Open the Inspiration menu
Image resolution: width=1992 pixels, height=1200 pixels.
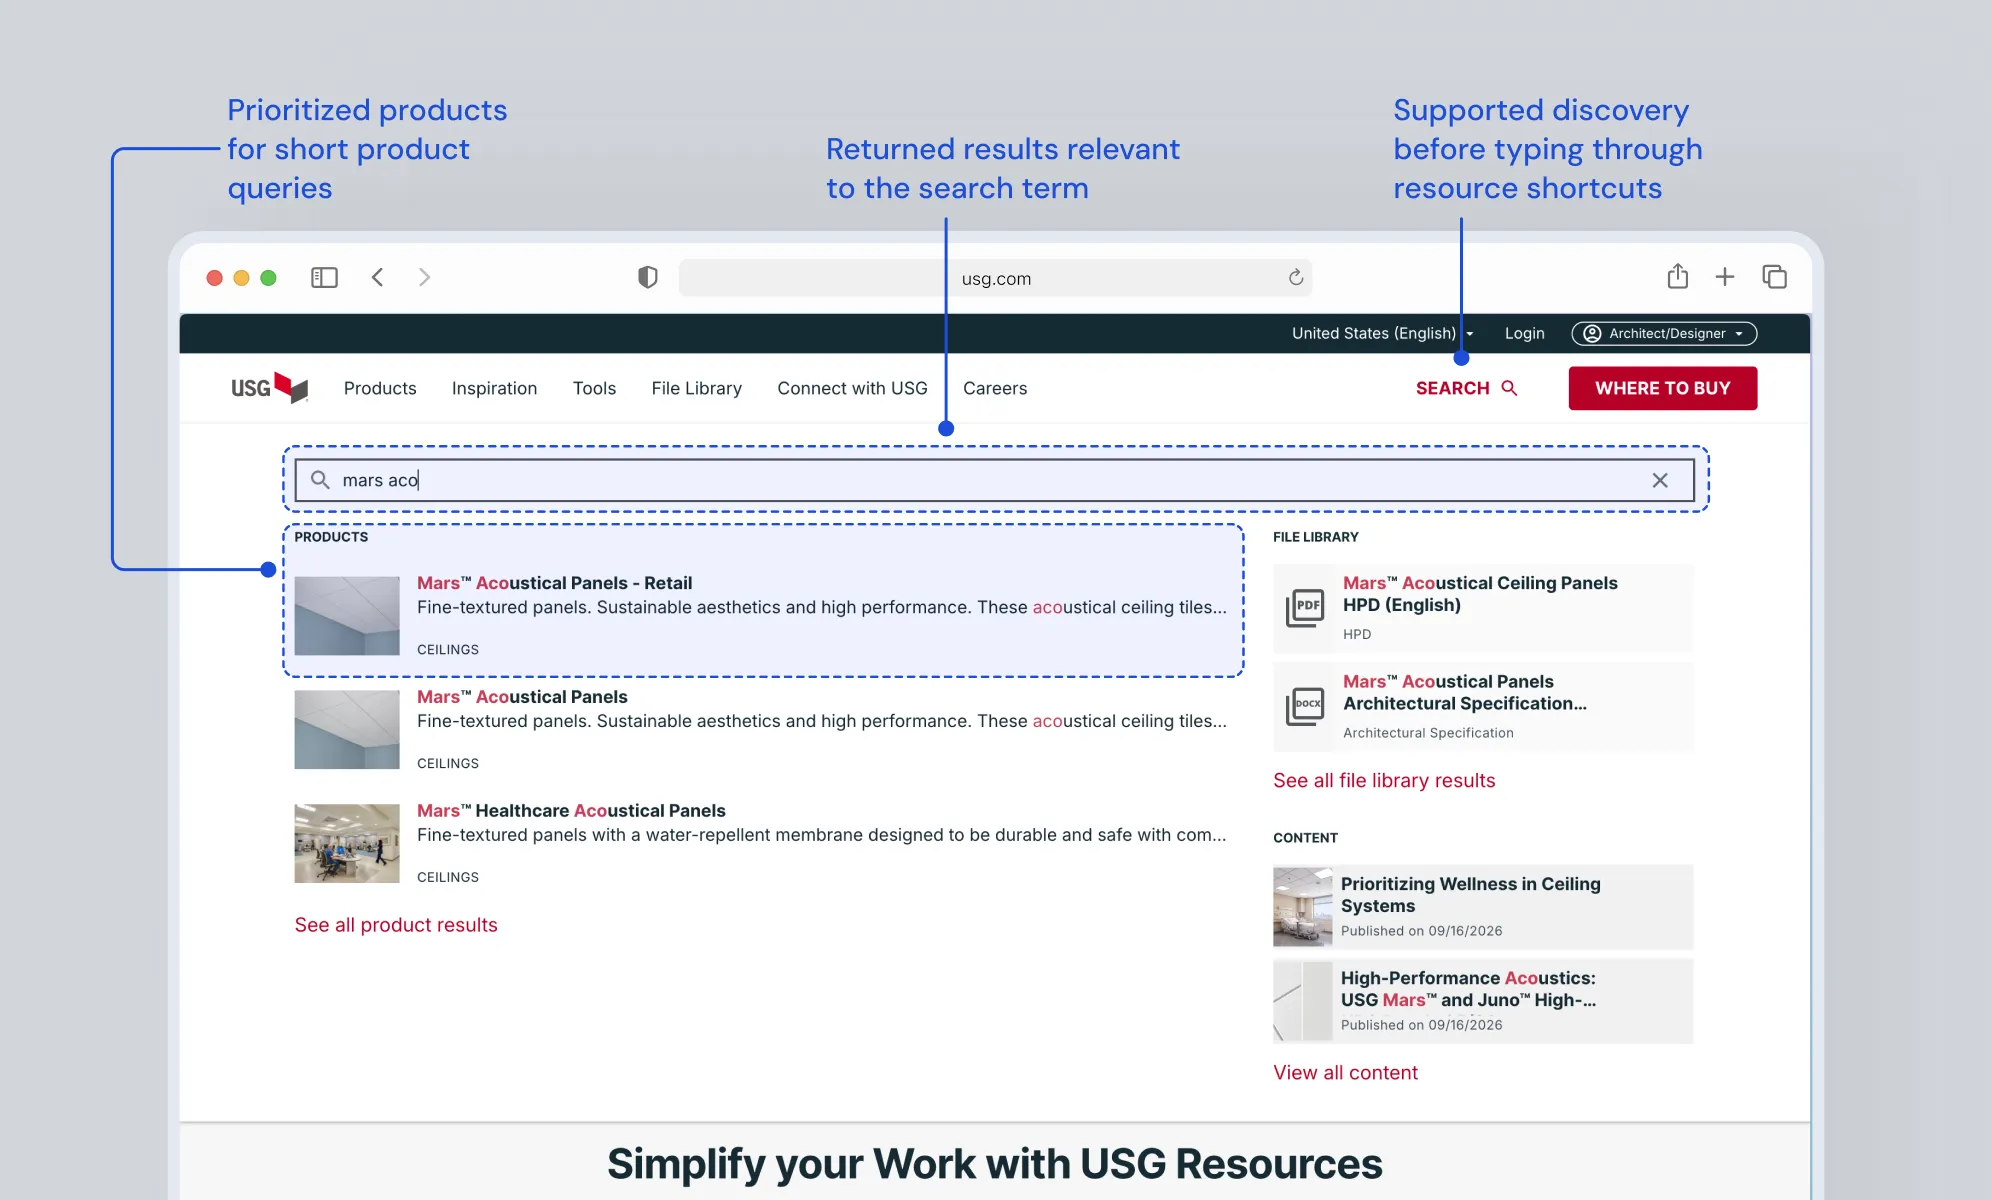click(494, 388)
